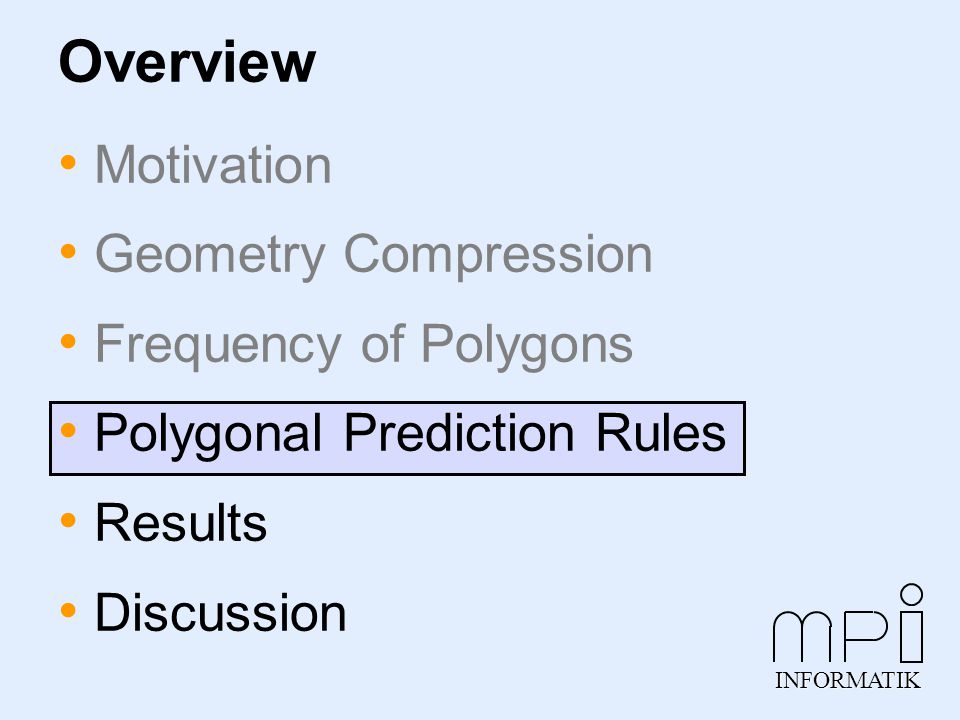Click the orange bullet beside Motivation
Screen dimensions: 960x720
[x=68, y=162]
